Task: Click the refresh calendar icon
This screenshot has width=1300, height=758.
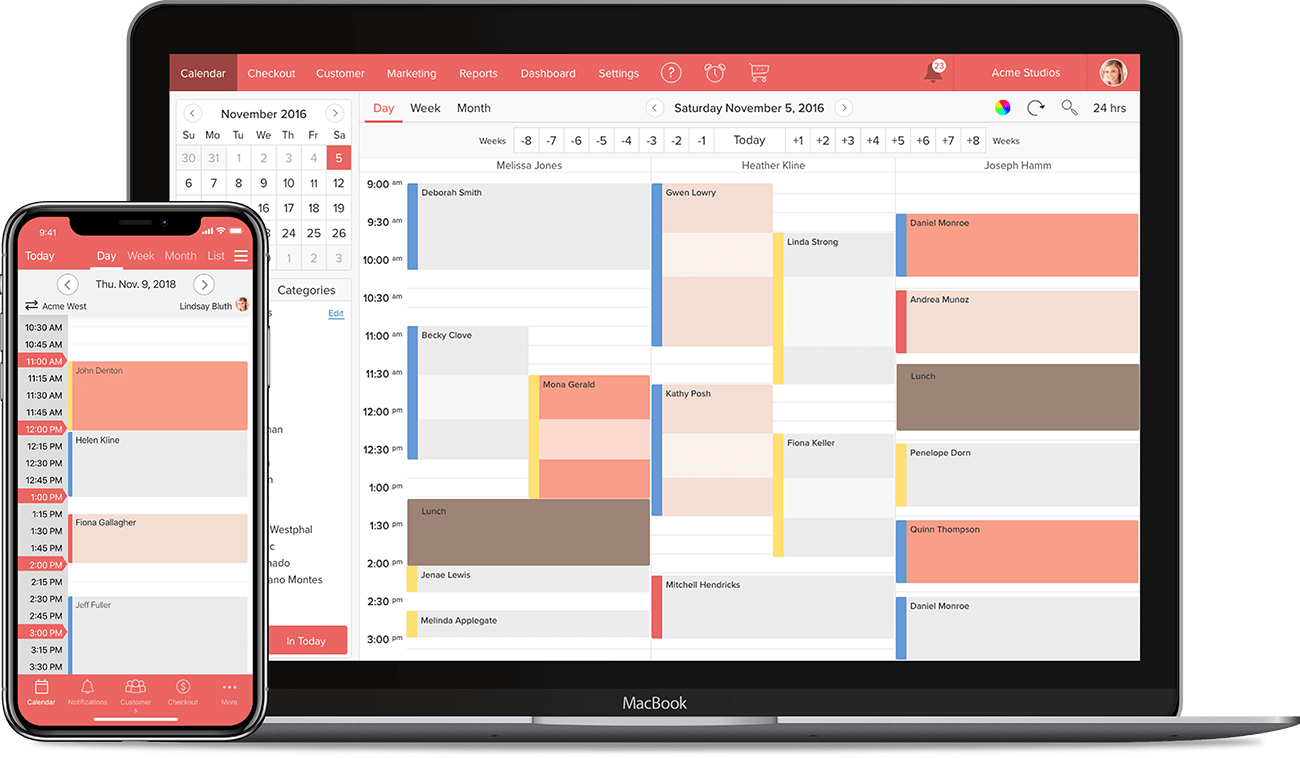Action: point(1036,108)
